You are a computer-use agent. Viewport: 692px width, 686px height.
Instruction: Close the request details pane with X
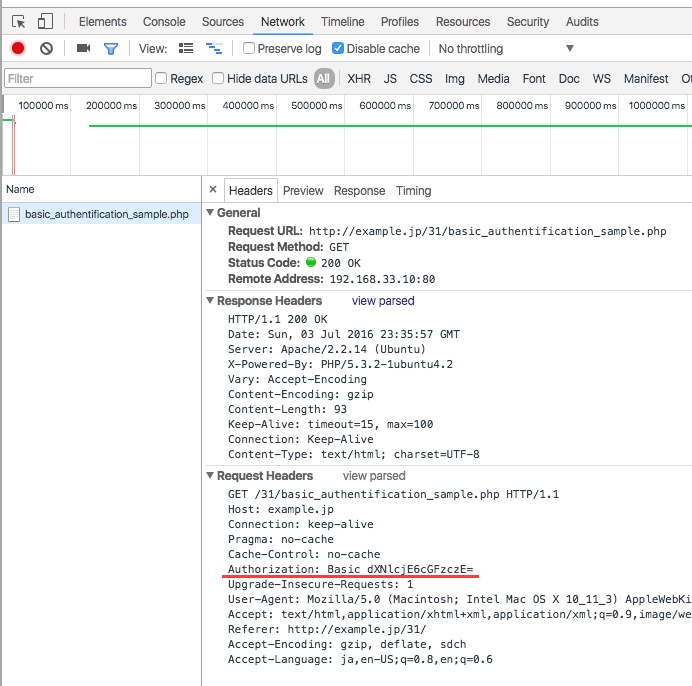pos(213,189)
